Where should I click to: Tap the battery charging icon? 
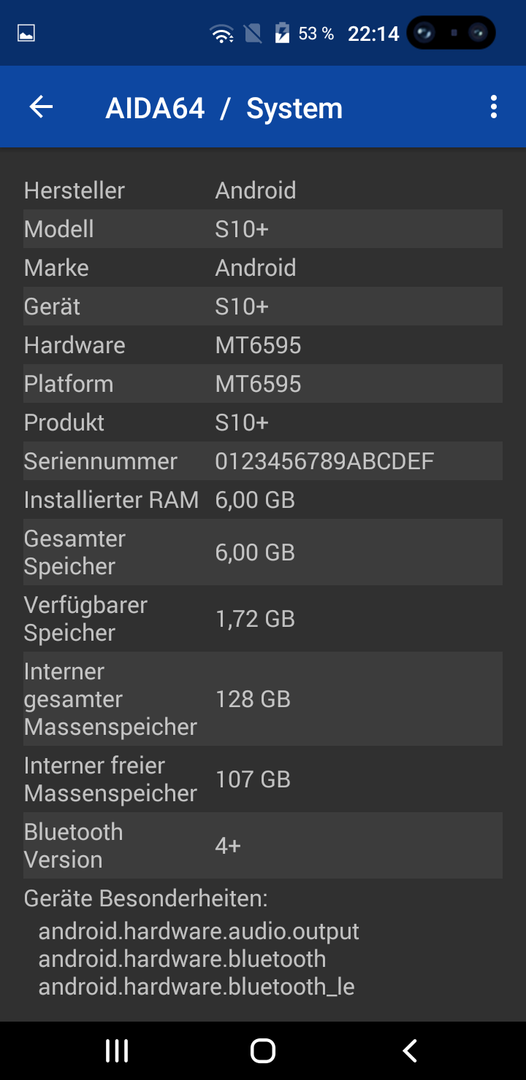tap(282, 33)
